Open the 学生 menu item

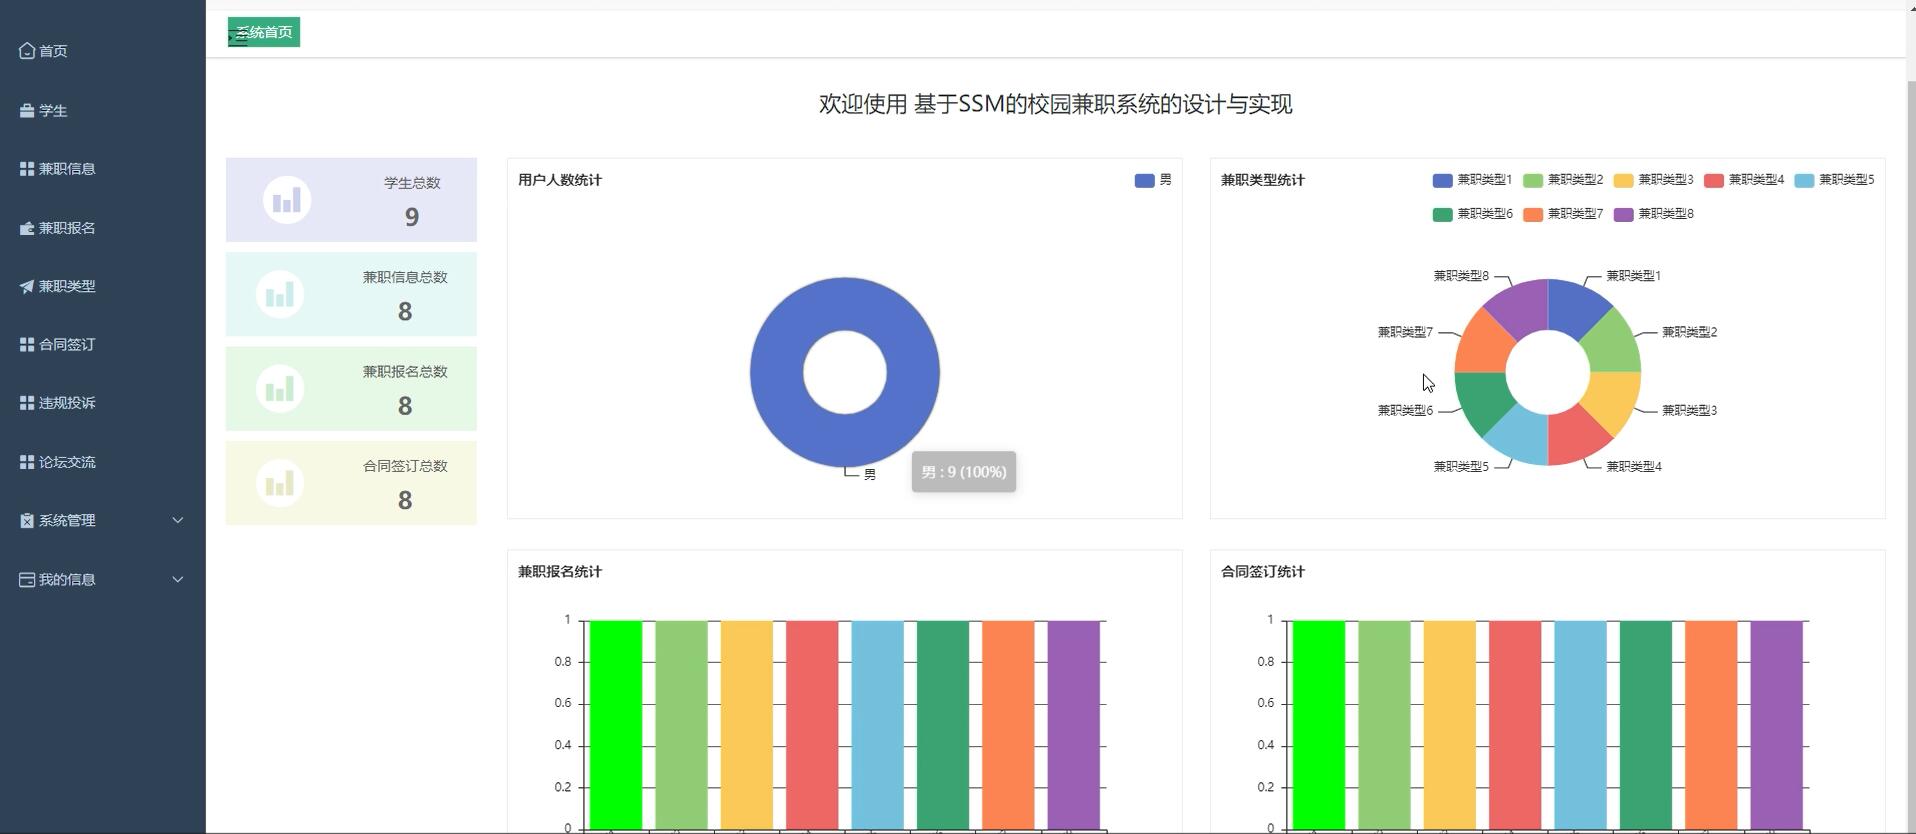click(x=103, y=111)
